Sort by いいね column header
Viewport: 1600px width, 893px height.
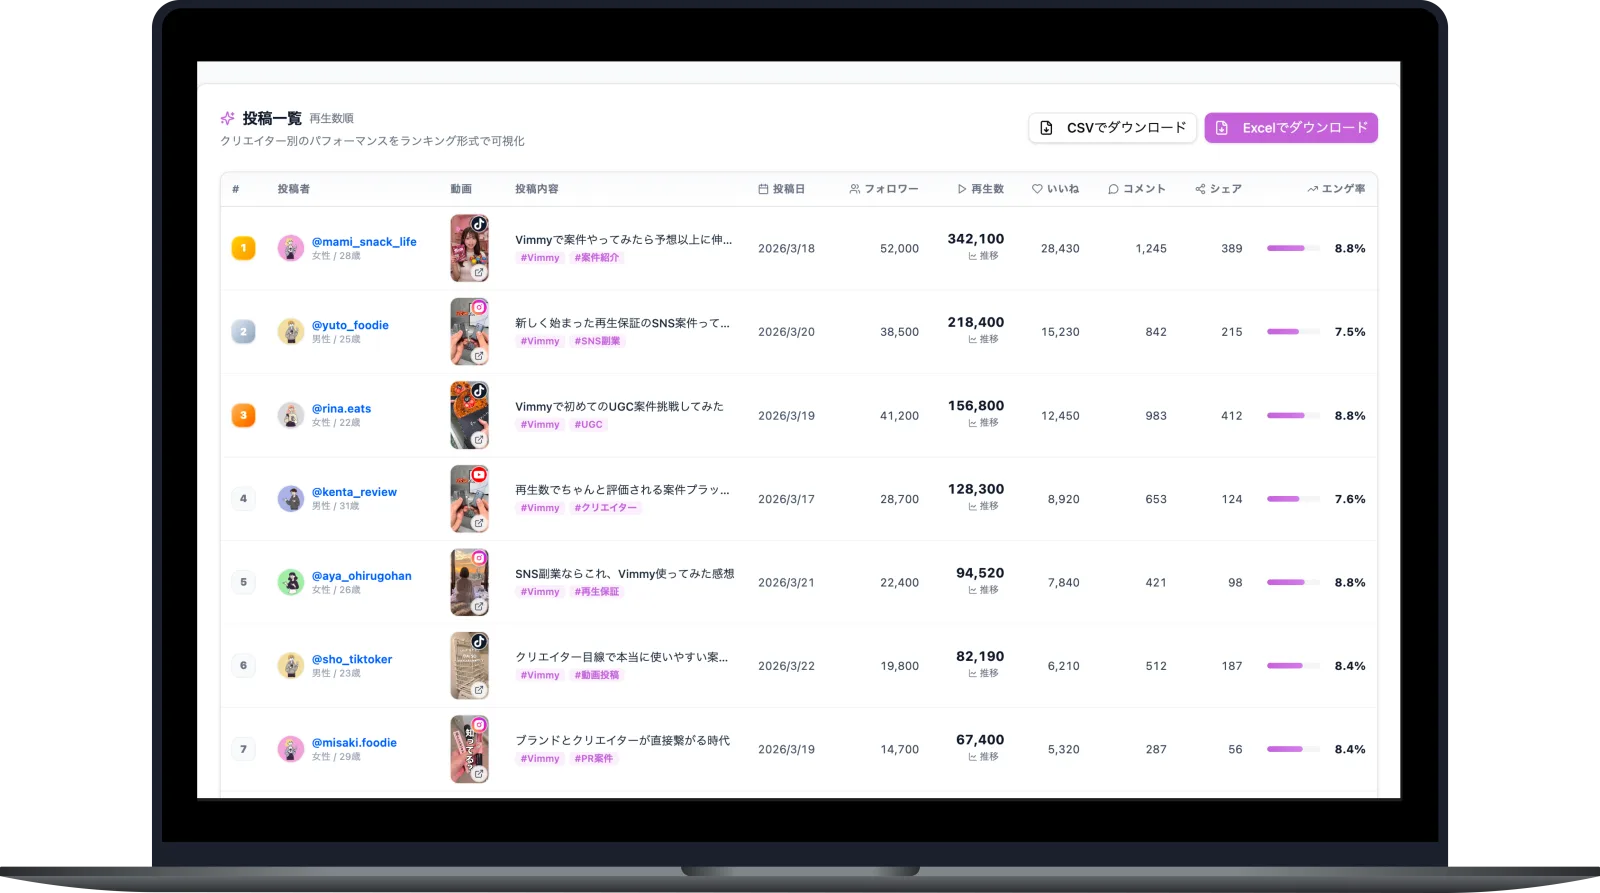click(1056, 189)
